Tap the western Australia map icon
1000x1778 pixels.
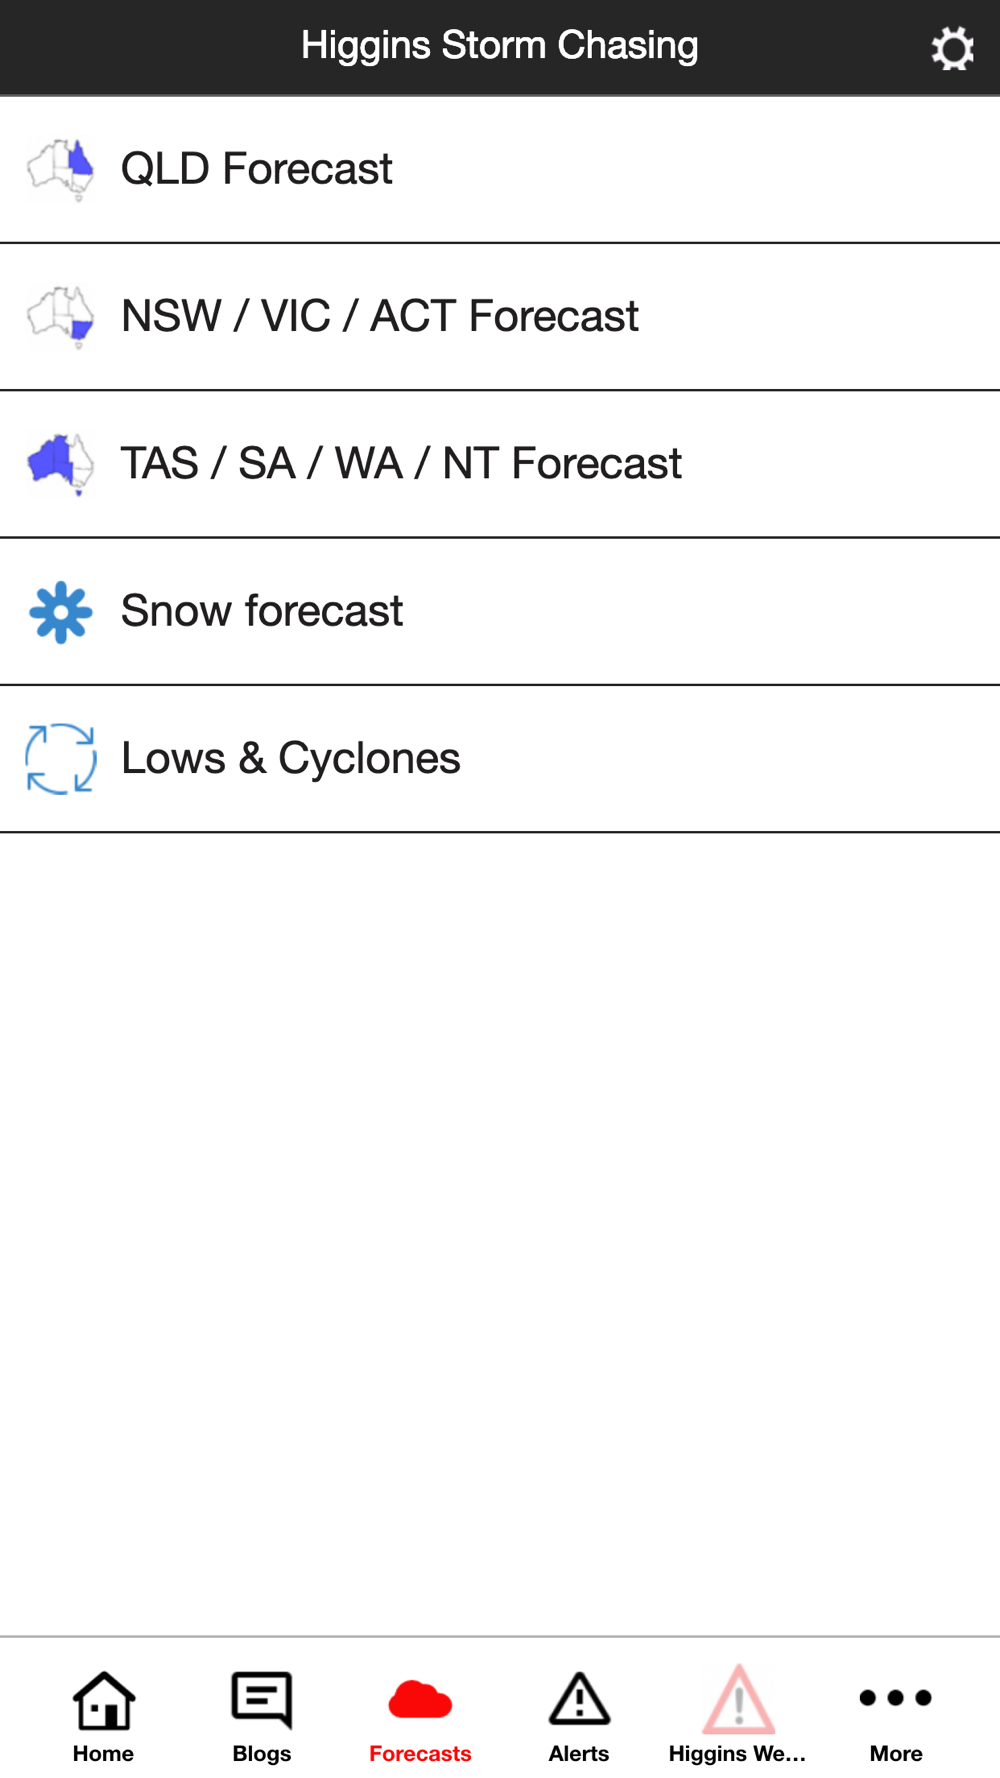[61, 464]
